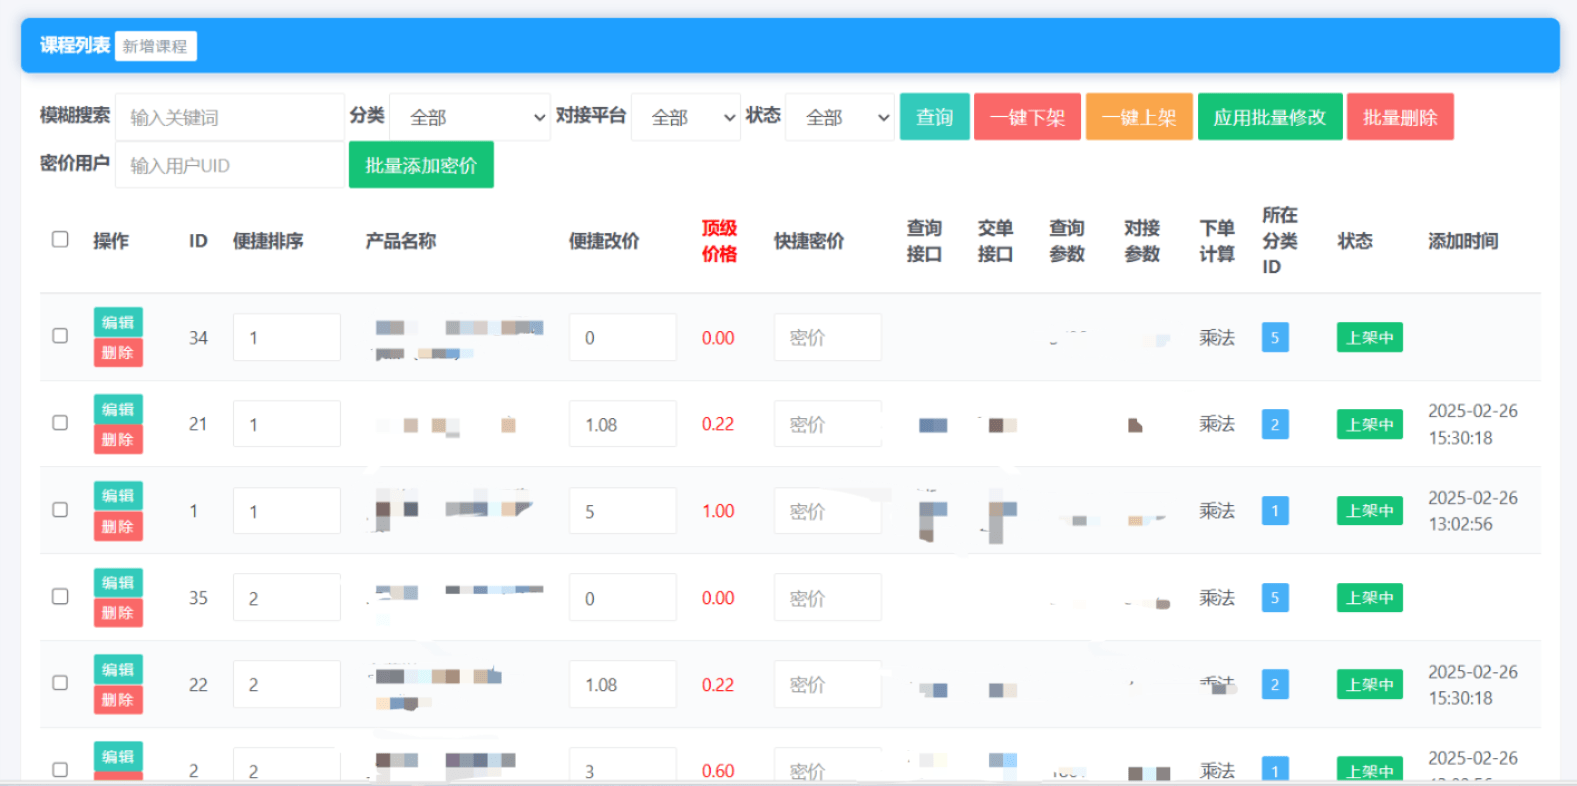The width and height of the screenshot is (1577, 786).
Task: Check the checkbox for row ID 34
Action: click(x=60, y=336)
